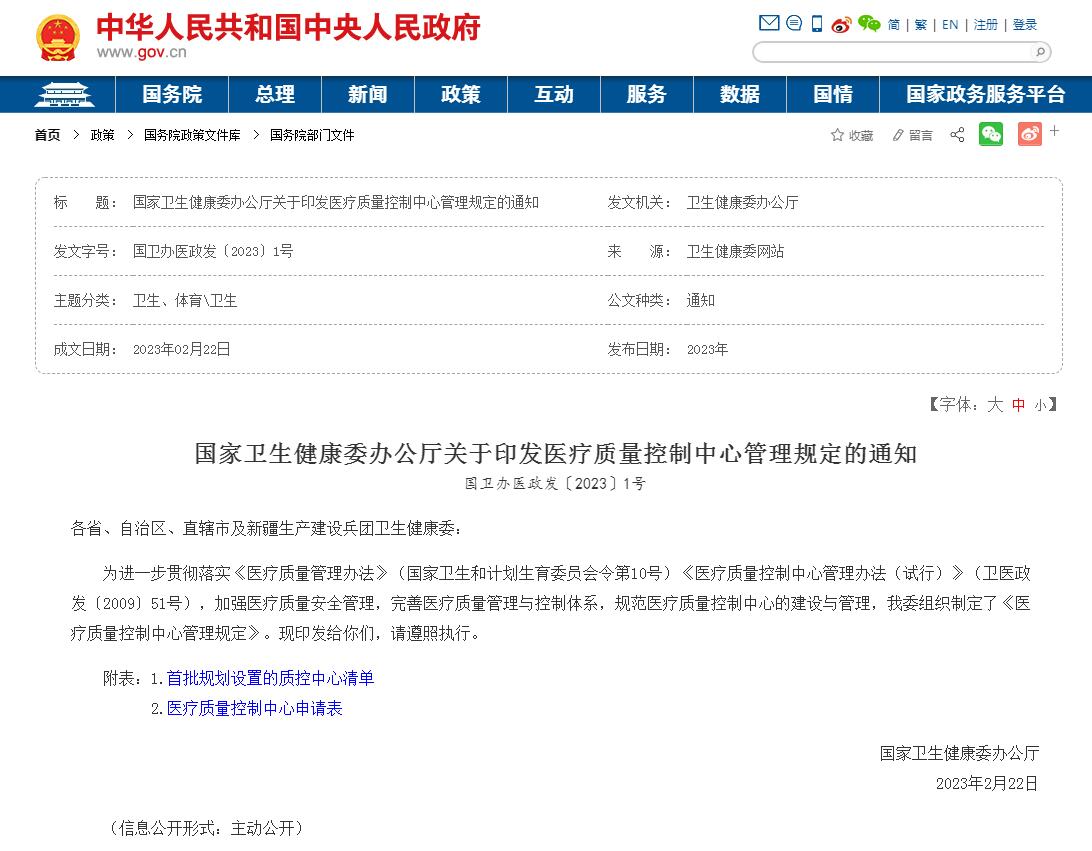Open 互动 navigation tab
1092x851 pixels.
[x=554, y=95]
